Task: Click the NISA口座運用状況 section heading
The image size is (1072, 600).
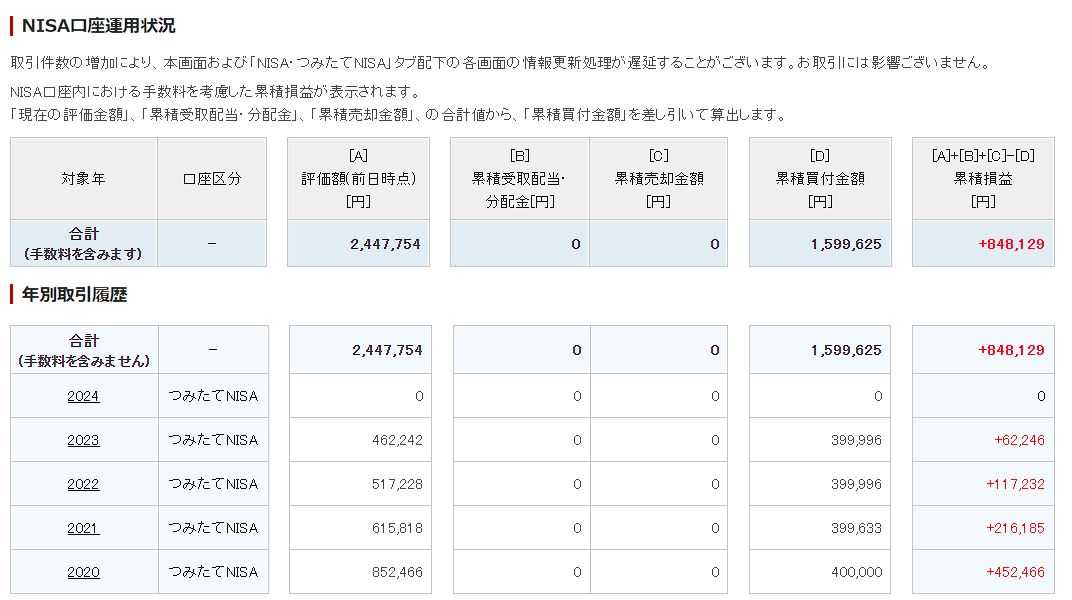Action: 98,26
